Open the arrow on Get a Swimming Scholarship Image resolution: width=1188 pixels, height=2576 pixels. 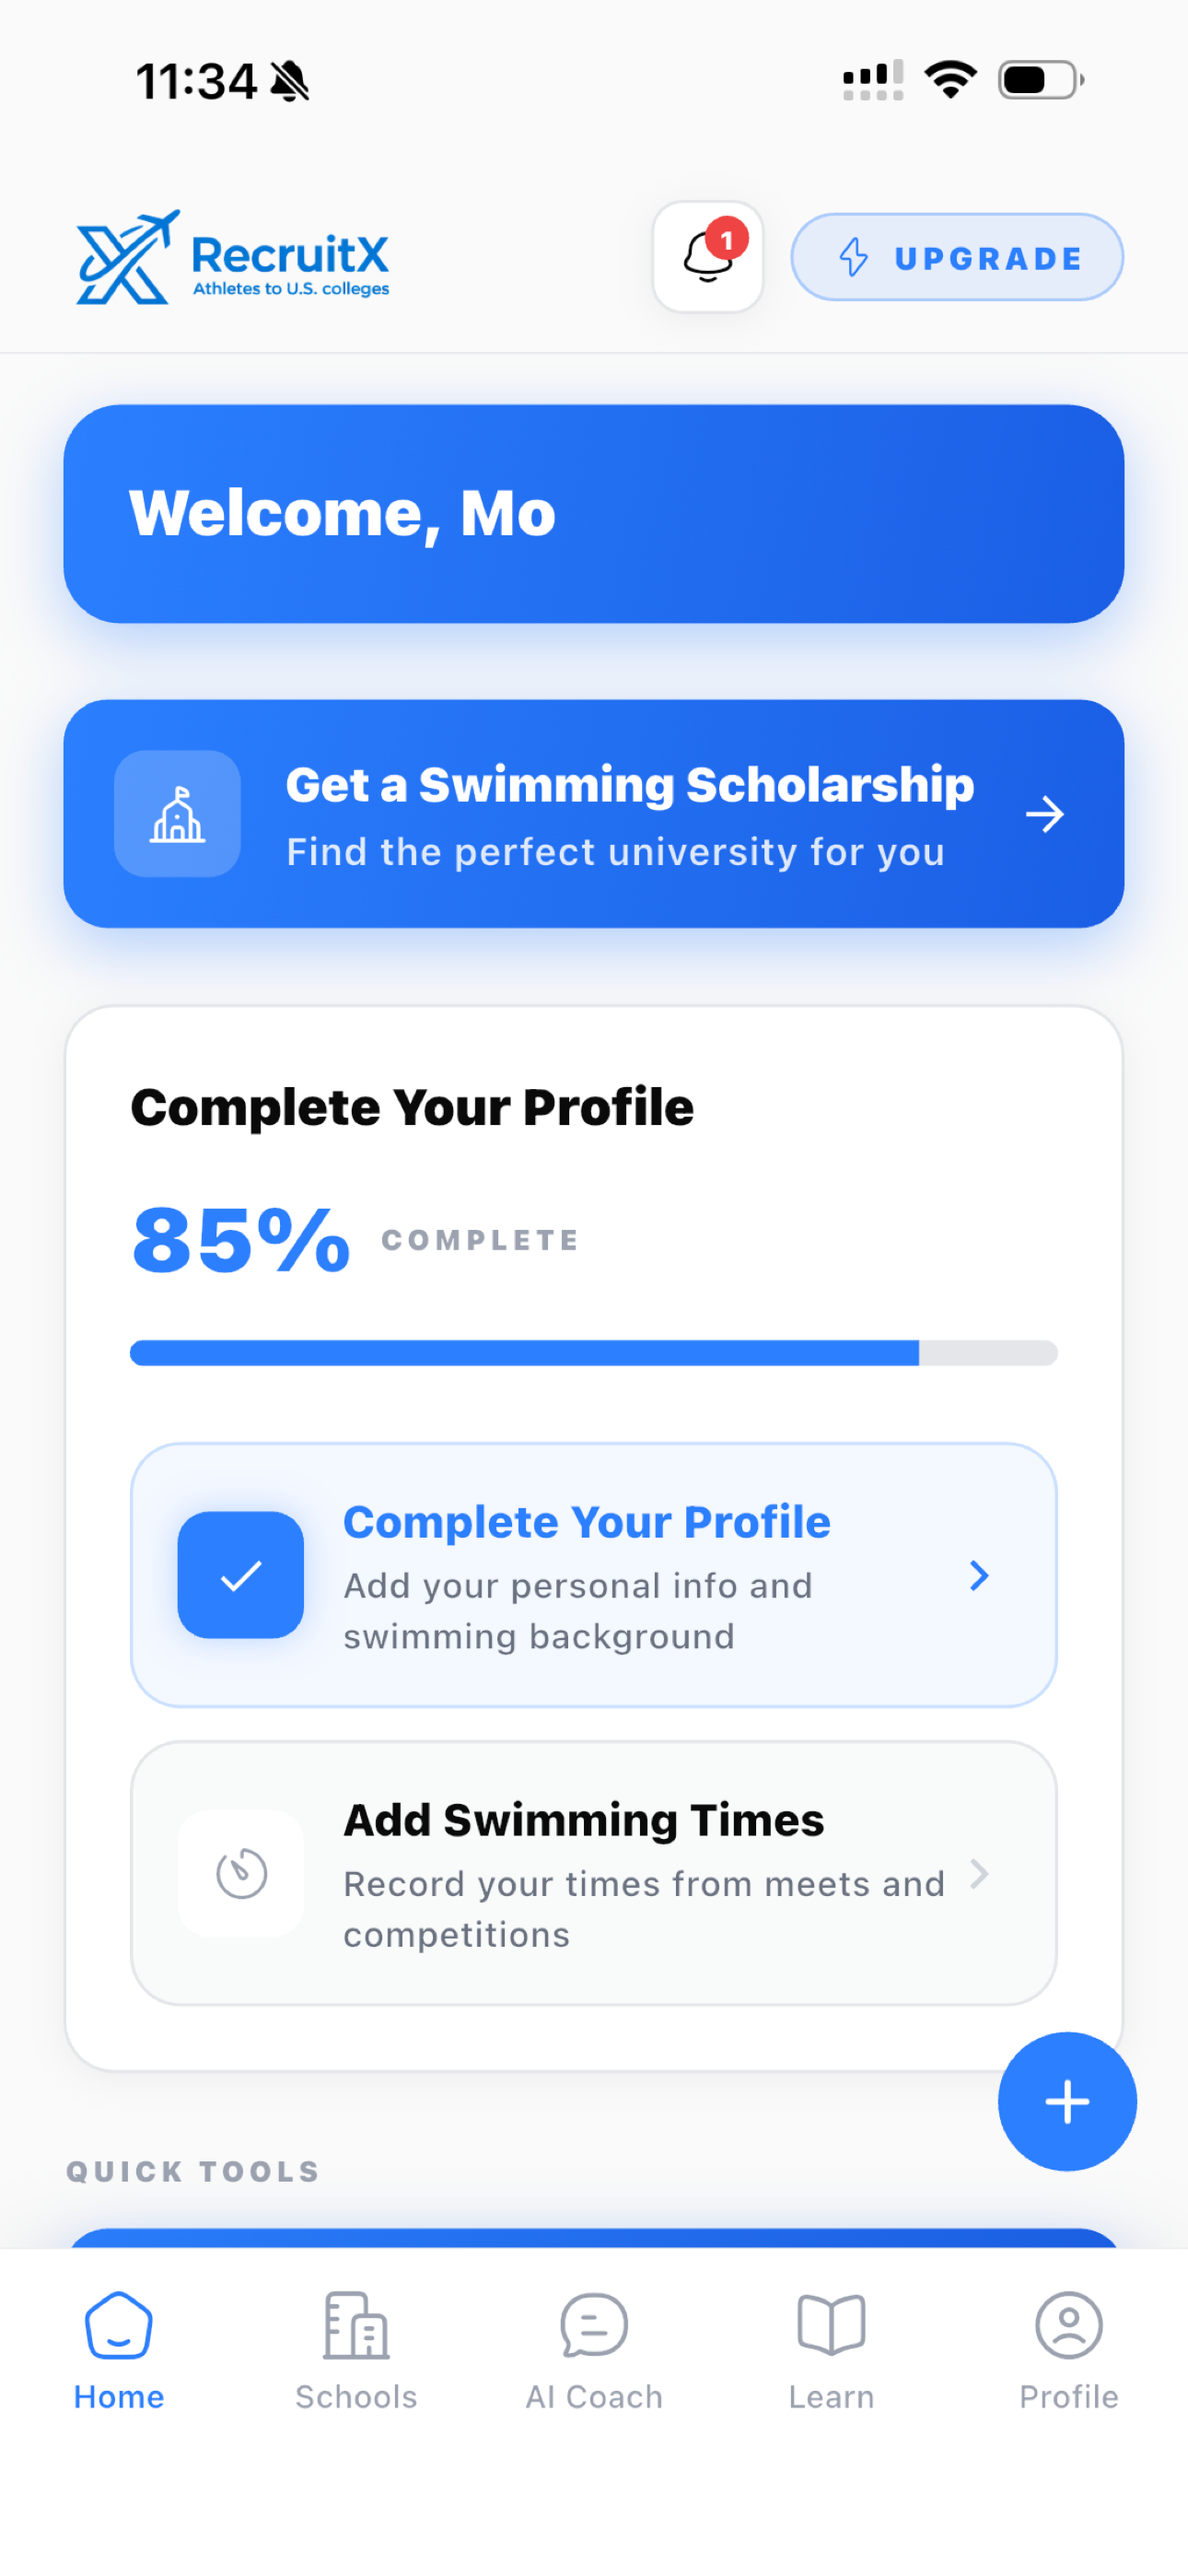point(1045,814)
